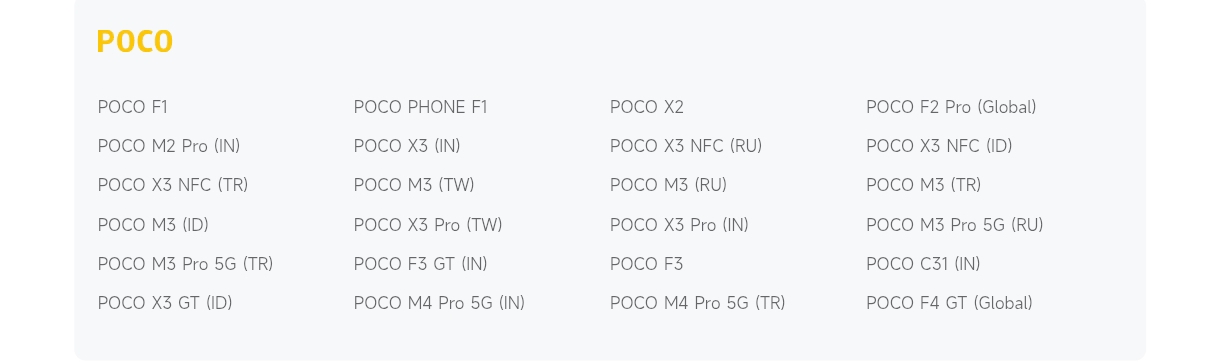Choose POCO M4 Pro 5G (TR)
The width and height of the screenshot is (1220, 362).
click(x=698, y=303)
